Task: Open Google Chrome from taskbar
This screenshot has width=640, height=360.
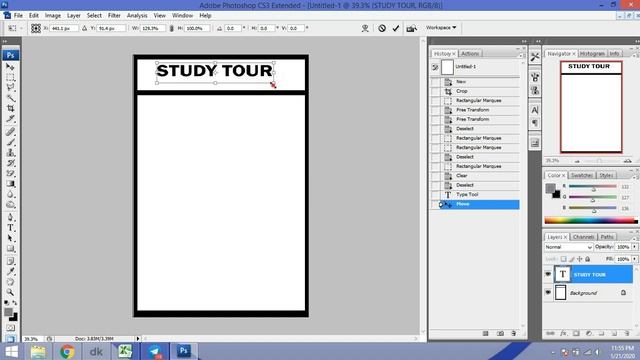Action: coord(67,351)
